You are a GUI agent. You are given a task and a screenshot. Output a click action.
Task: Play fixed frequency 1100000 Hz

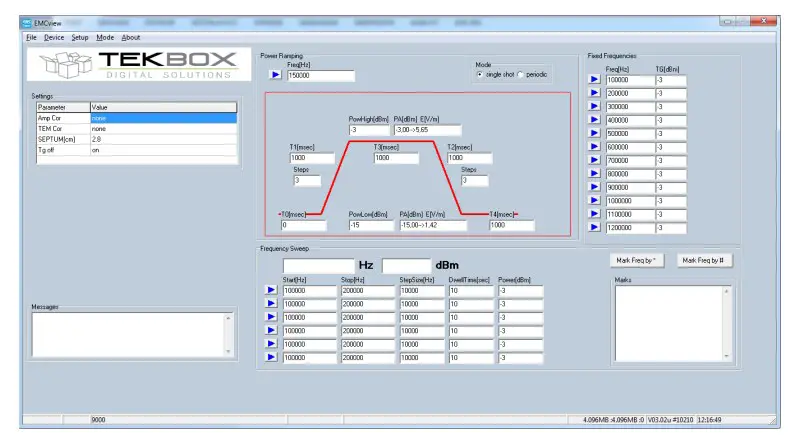coord(594,214)
